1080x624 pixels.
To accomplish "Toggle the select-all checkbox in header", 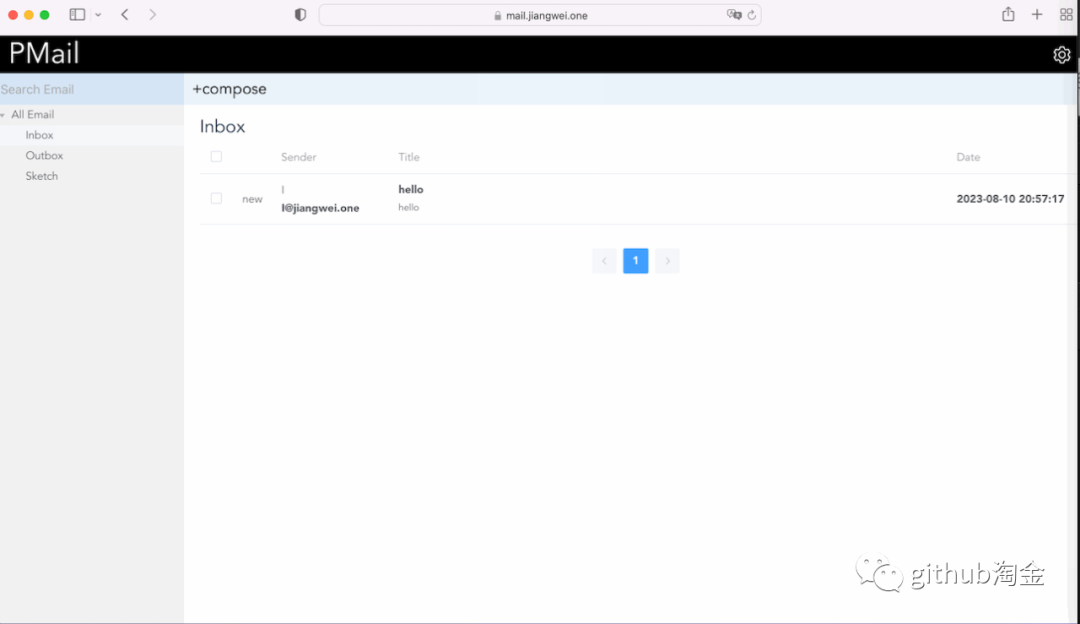I will (216, 157).
